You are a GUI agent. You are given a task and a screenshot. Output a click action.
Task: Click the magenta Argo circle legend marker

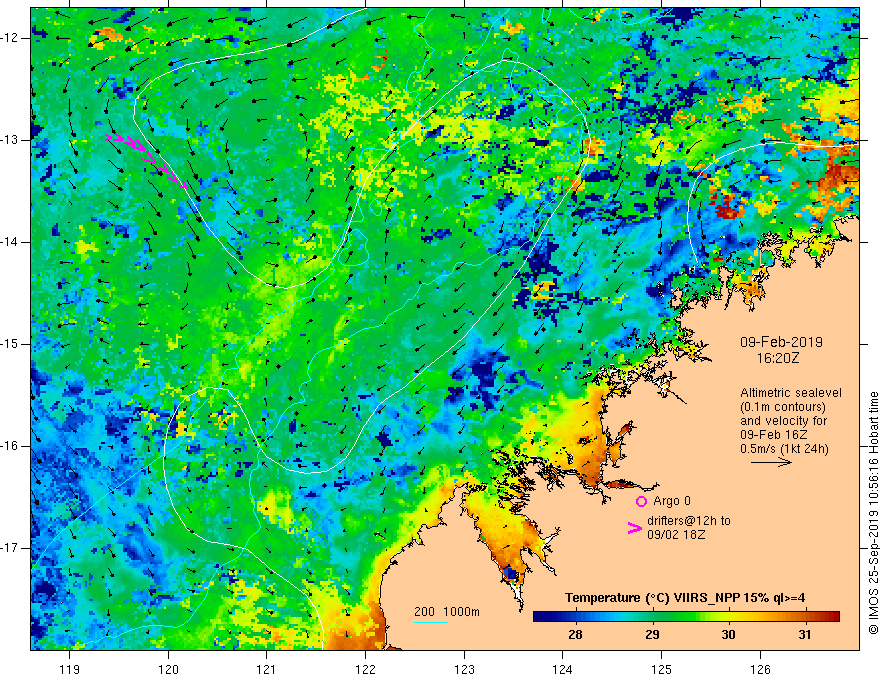coord(641,501)
